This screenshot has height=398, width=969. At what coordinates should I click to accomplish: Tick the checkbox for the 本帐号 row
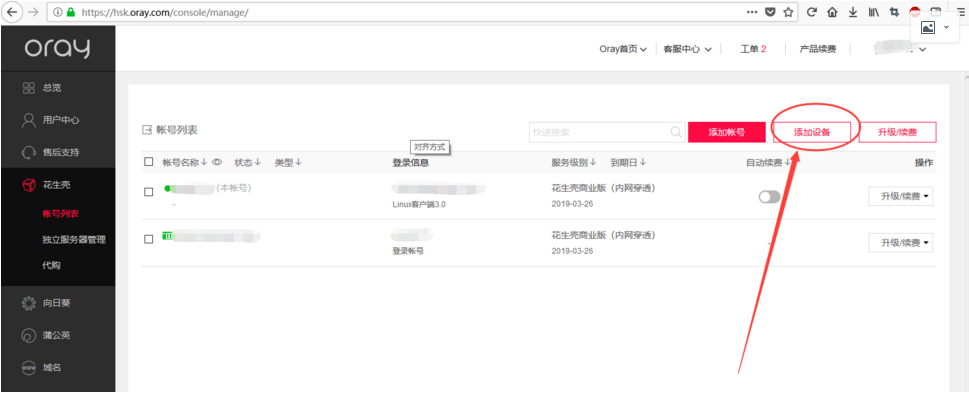pyautogui.click(x=148, y=192)
